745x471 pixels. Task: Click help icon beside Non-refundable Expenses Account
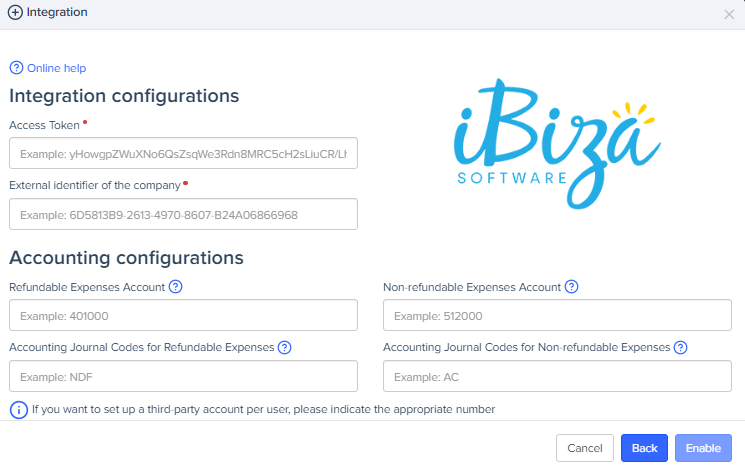click(x=571, y=287)
